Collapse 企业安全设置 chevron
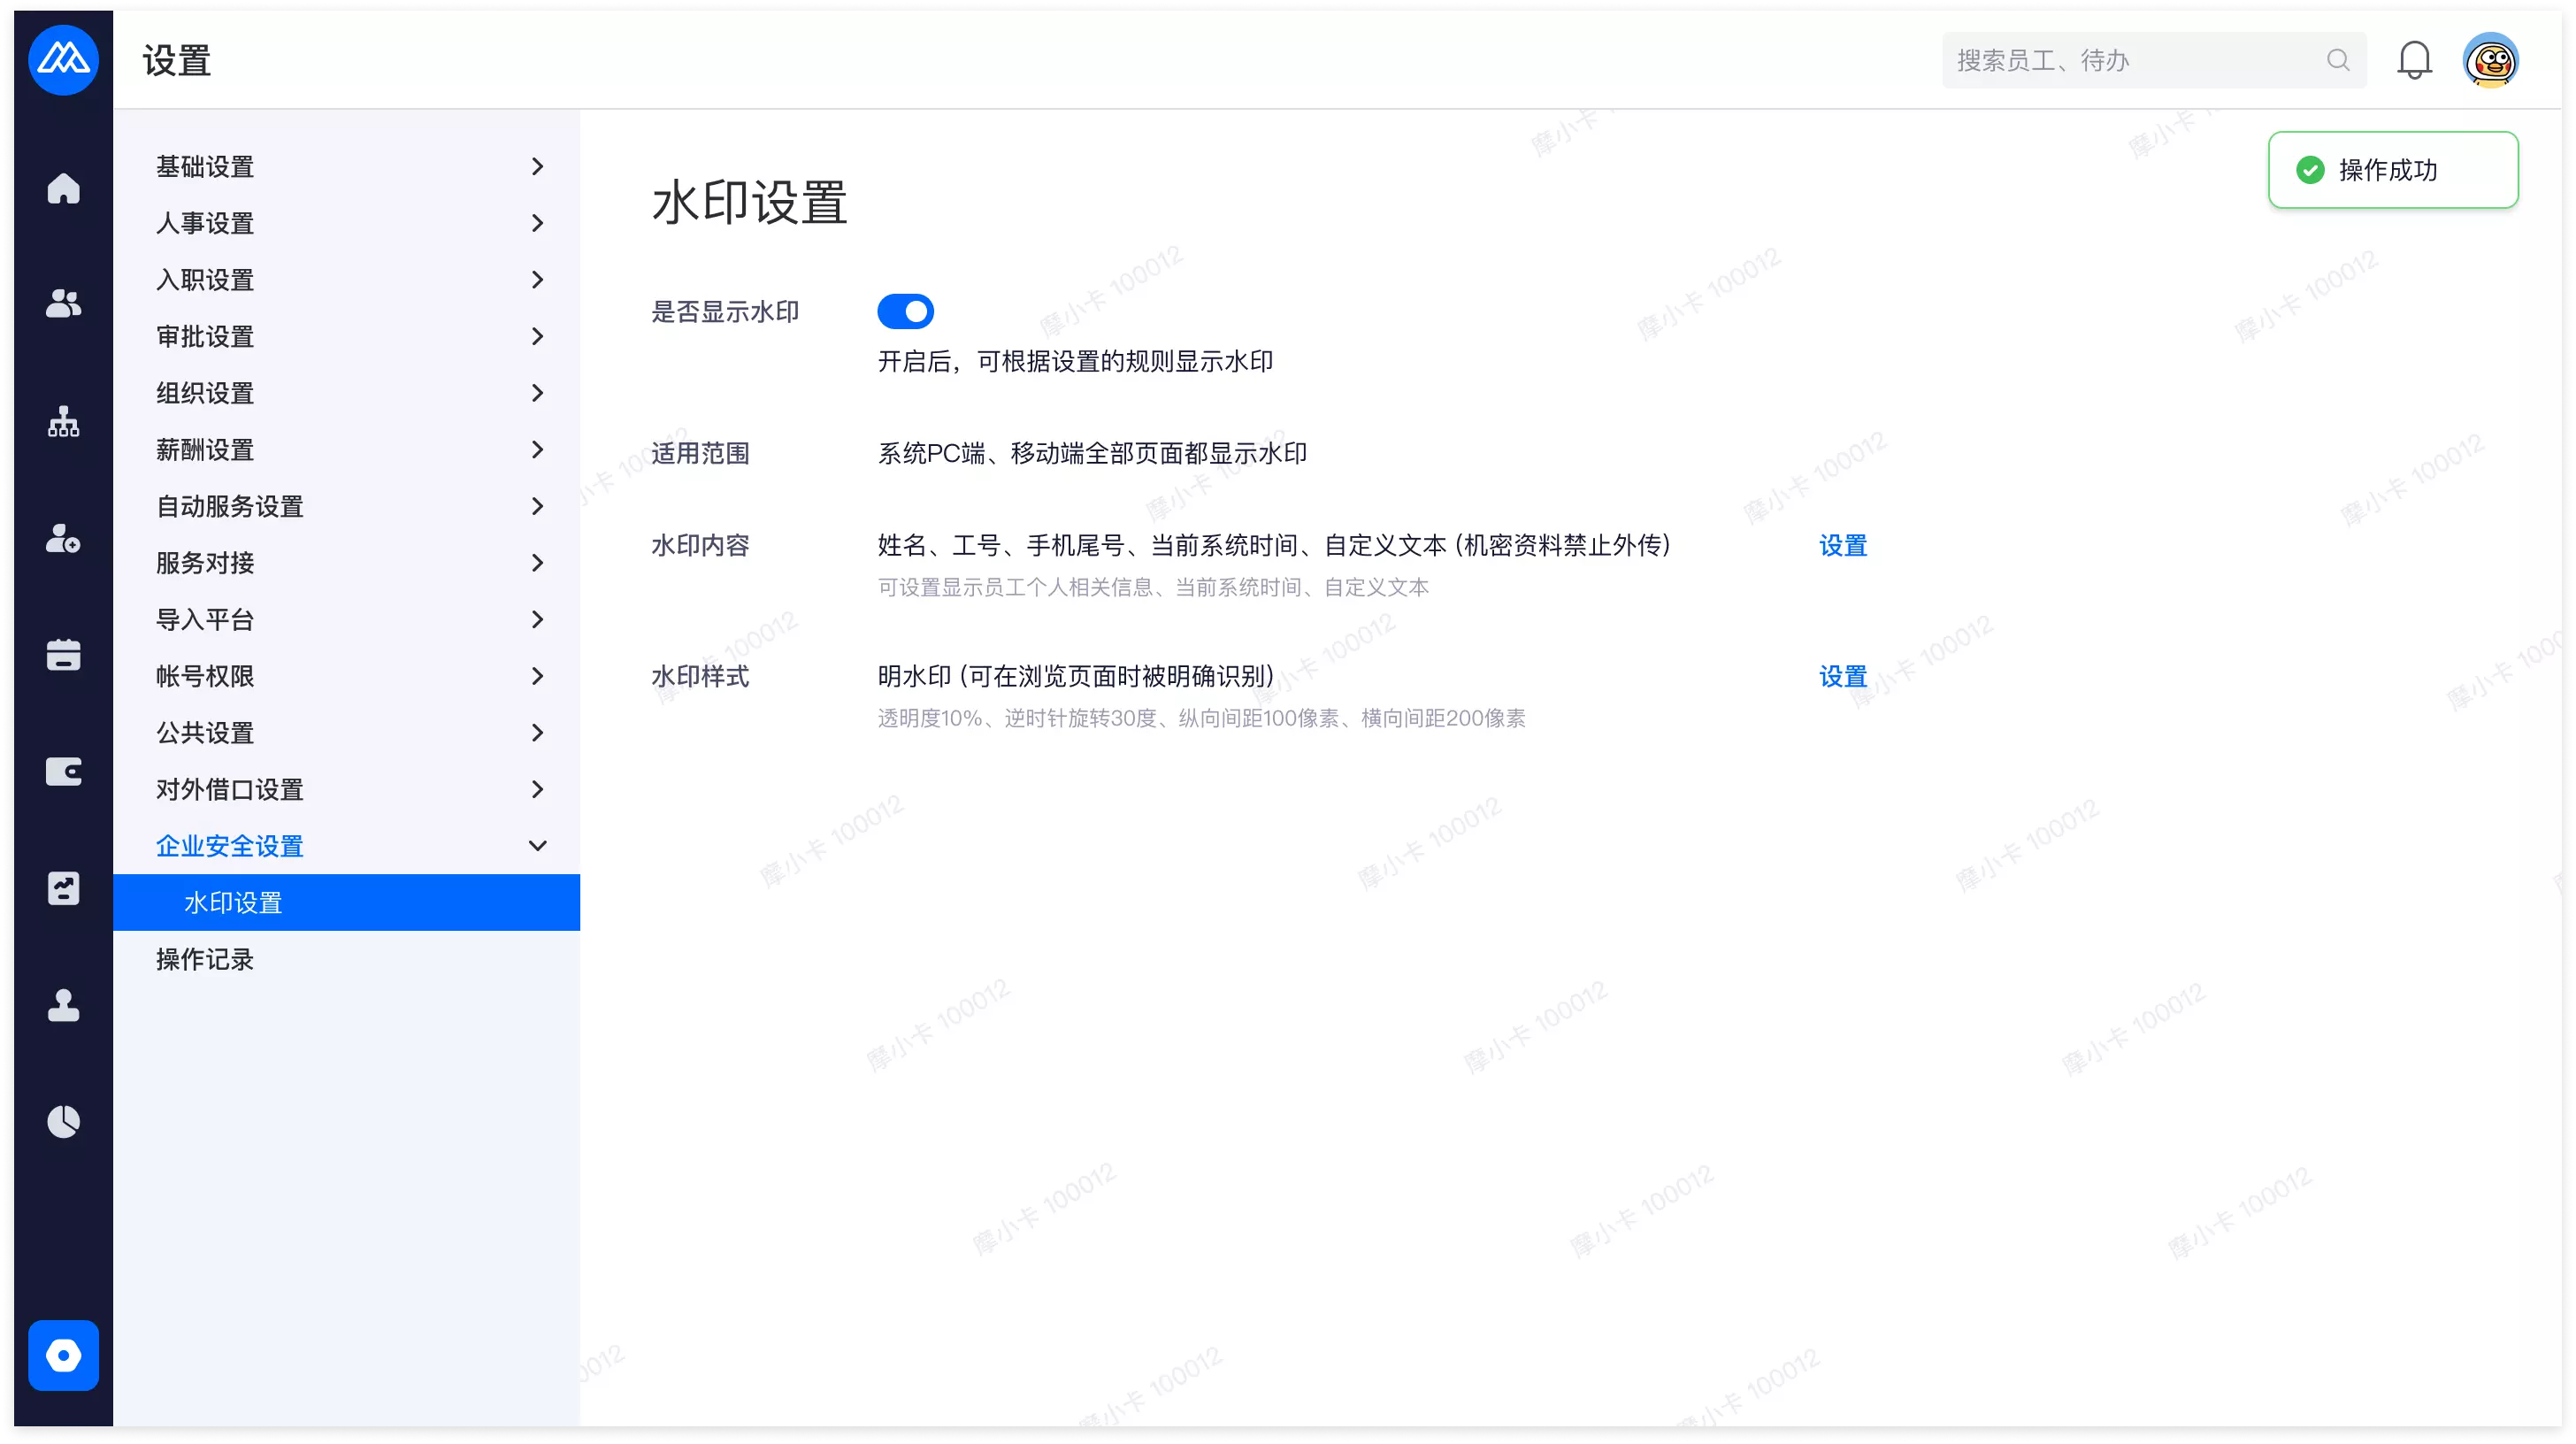This screenshot has height=1444, width=2576. click(537, 846)
